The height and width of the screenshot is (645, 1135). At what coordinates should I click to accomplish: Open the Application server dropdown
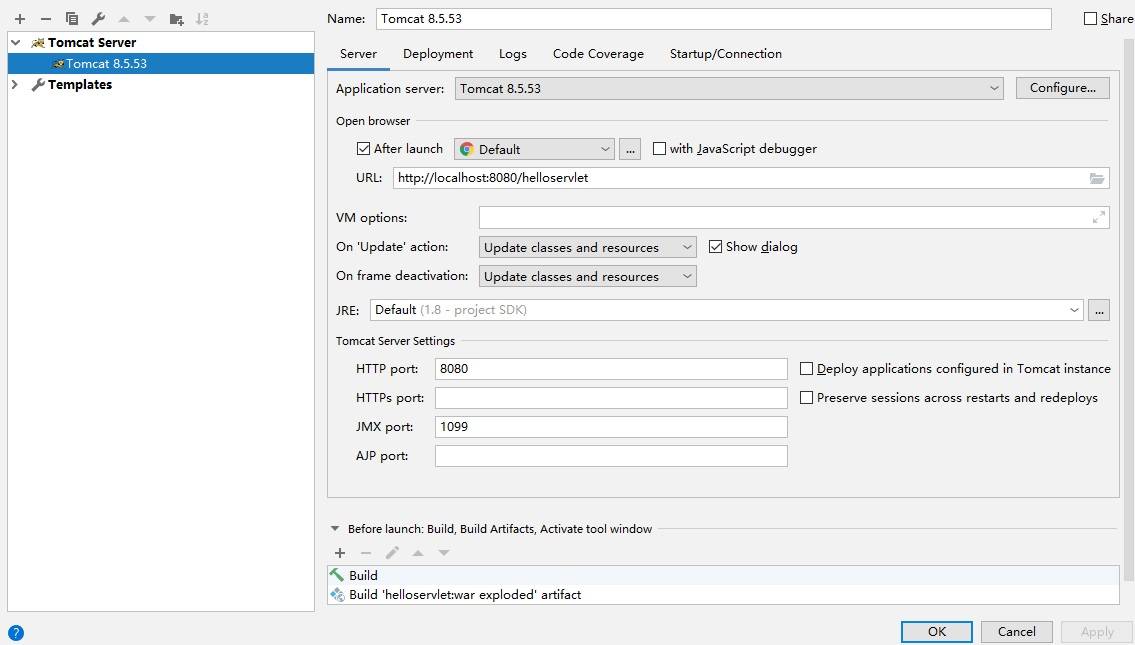729,88
